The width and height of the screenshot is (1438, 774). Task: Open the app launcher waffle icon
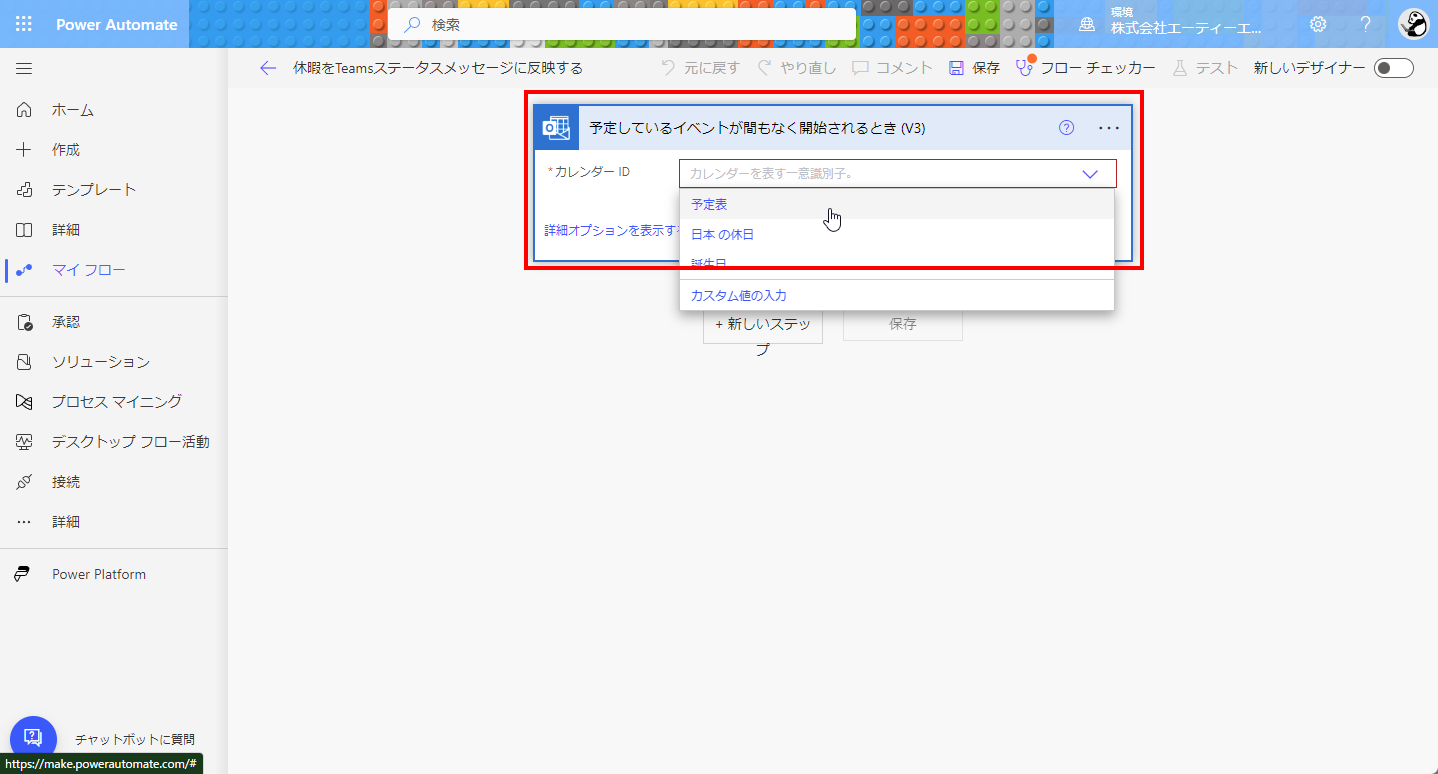(24, 24)
